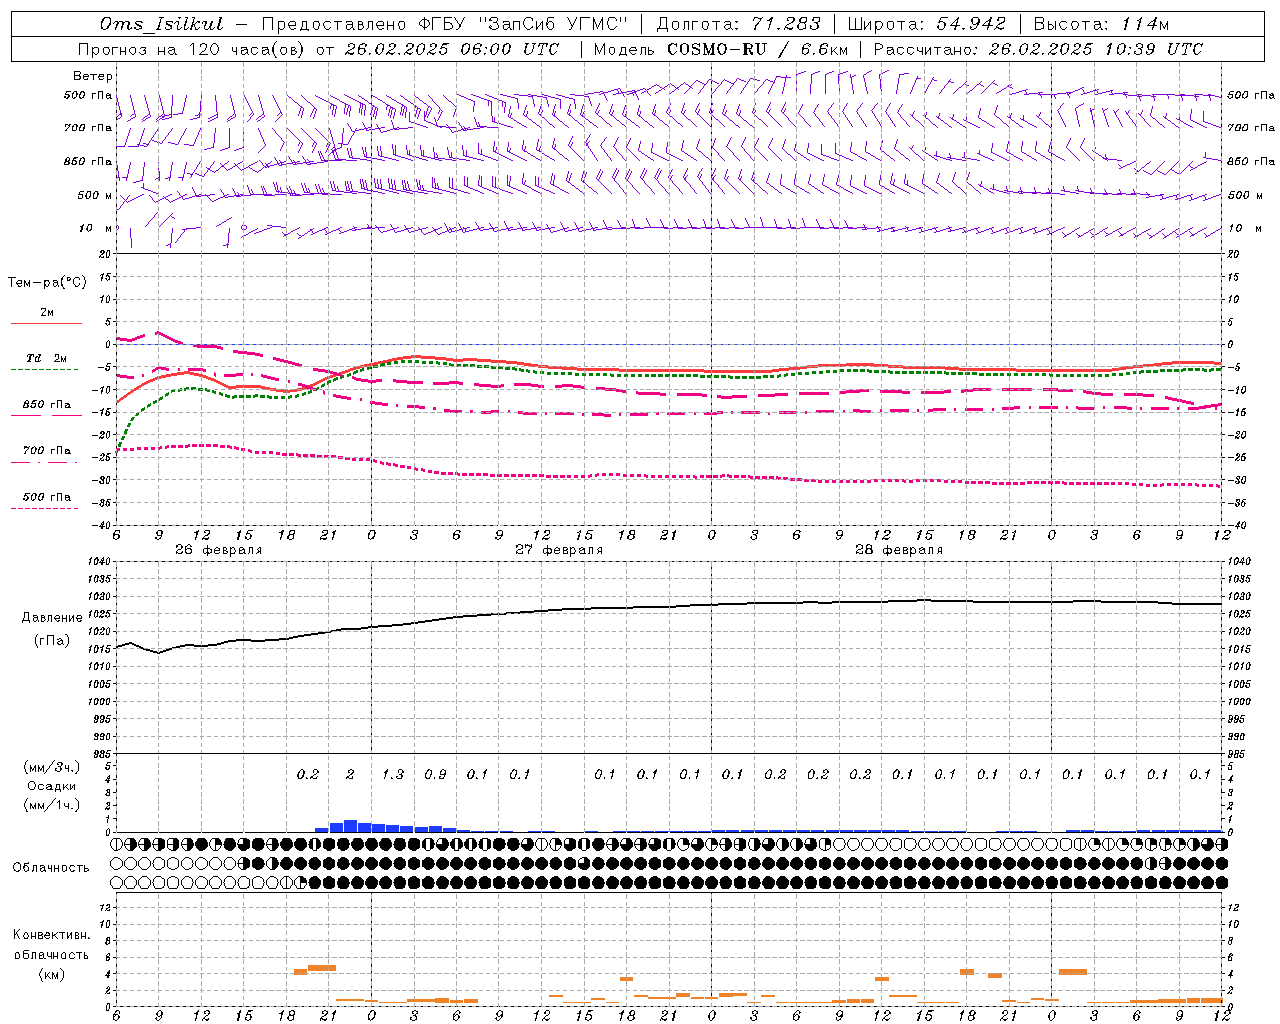This screenshot has height=1024, width=1280.
Task: Click the Облачность cloud cover label
Action: coord(51,868)
